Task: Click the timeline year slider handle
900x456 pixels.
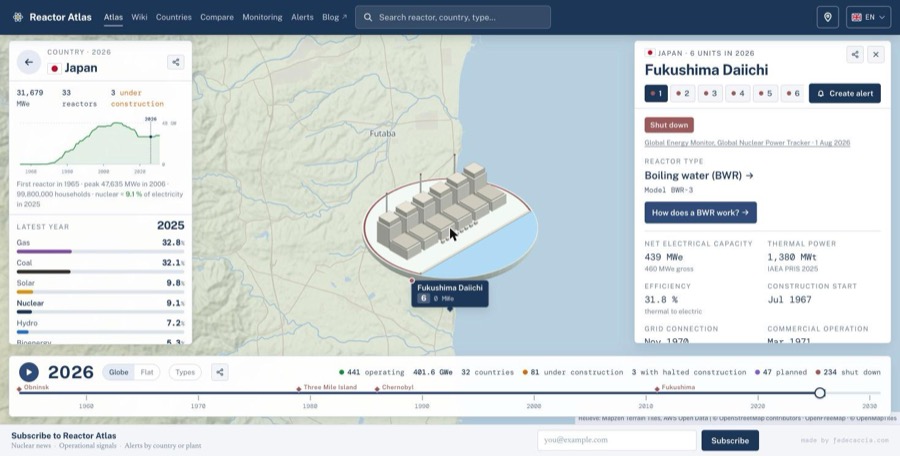Action: coord(820,393)
